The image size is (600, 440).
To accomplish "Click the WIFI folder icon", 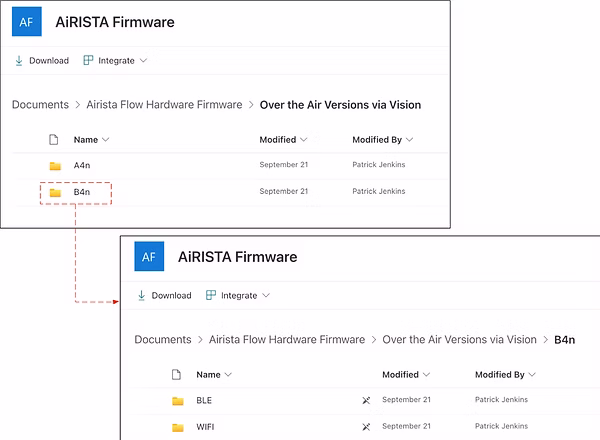I will tap(178, 427).
